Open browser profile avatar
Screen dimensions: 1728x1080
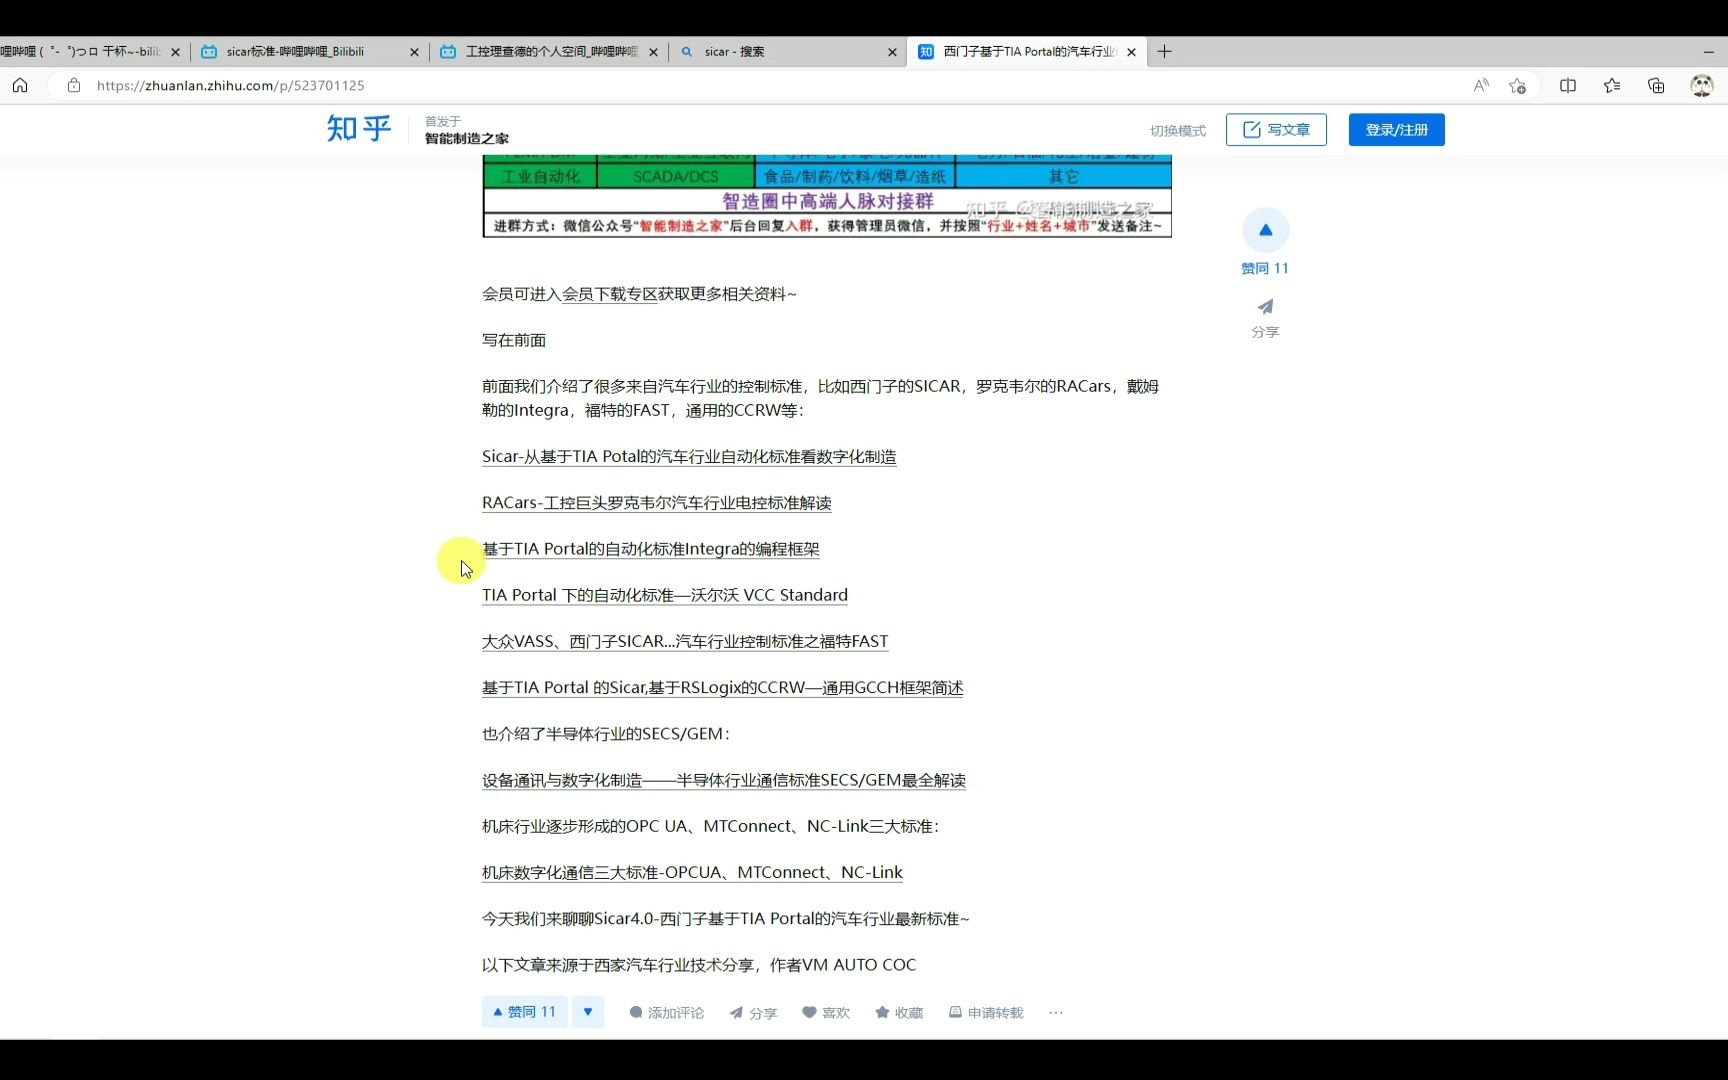[1701, 85]
